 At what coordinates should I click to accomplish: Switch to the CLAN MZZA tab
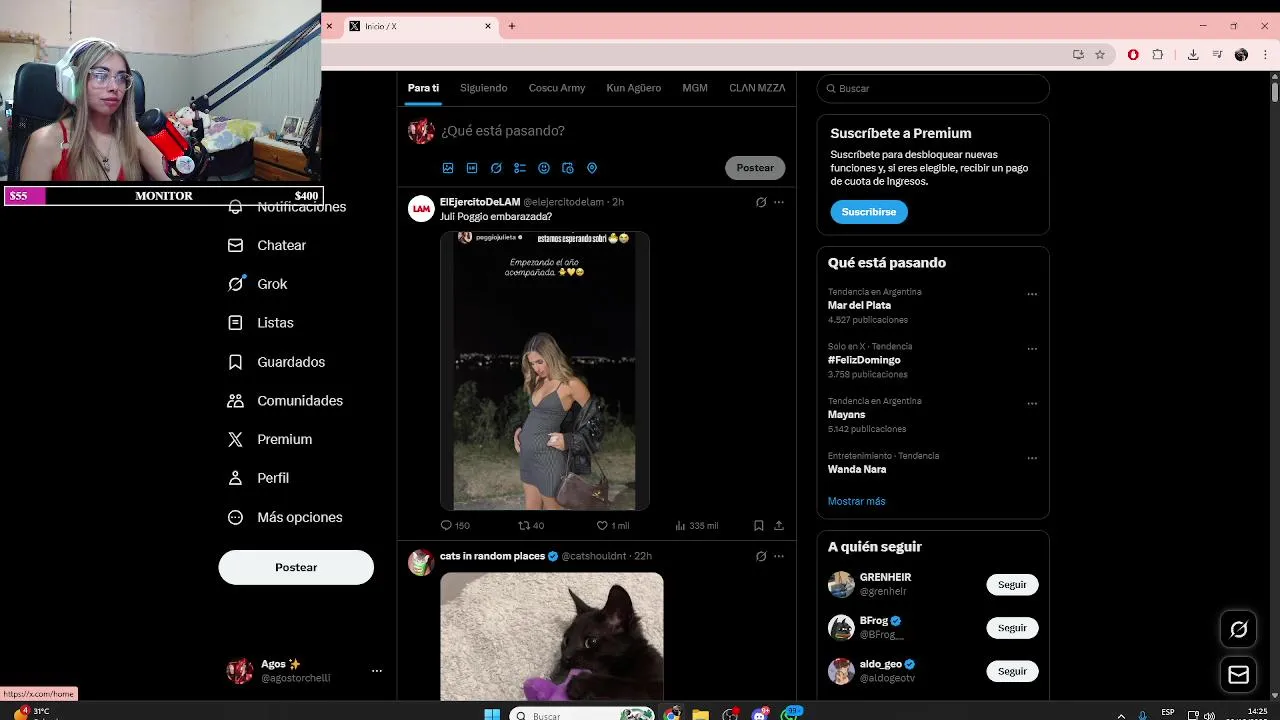click(x=757, y=88)
